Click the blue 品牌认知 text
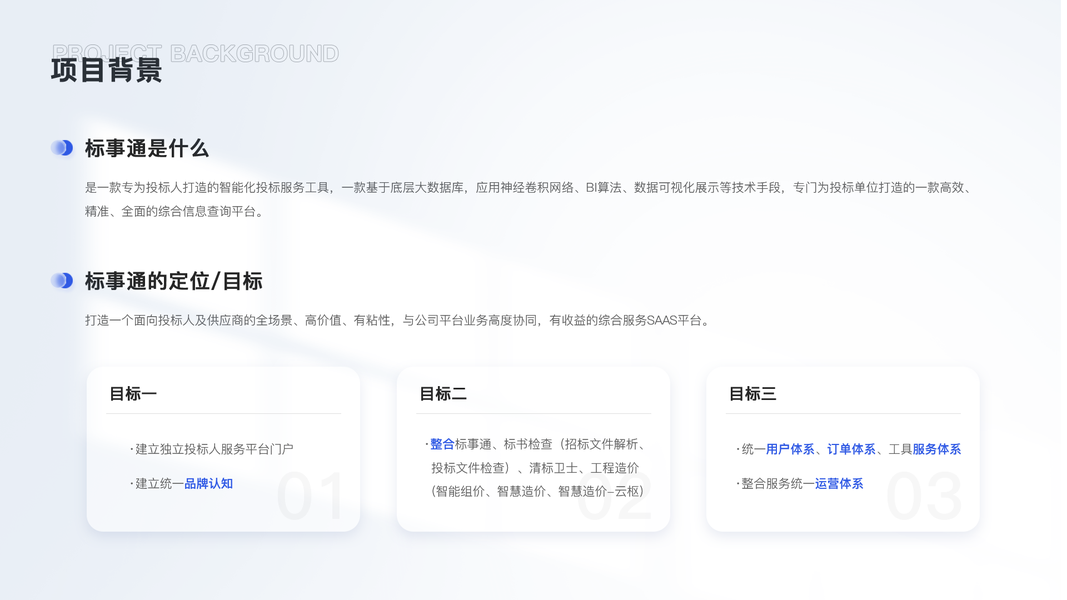 tap(208, 484)
